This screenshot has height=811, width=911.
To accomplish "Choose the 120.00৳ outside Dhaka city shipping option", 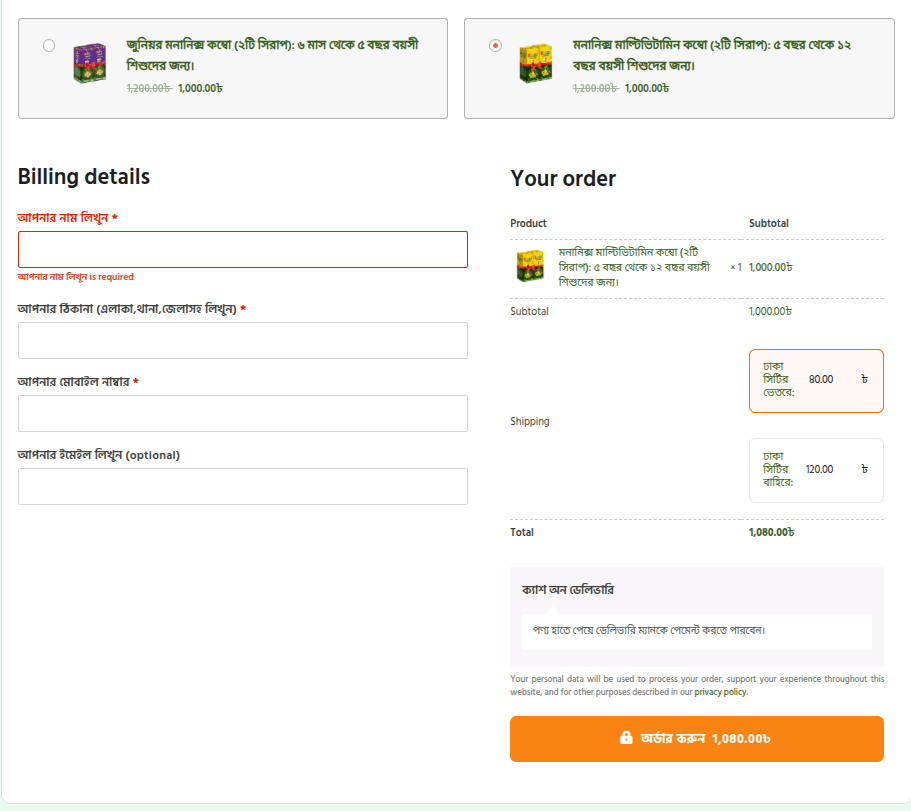I will click(815, 469).
